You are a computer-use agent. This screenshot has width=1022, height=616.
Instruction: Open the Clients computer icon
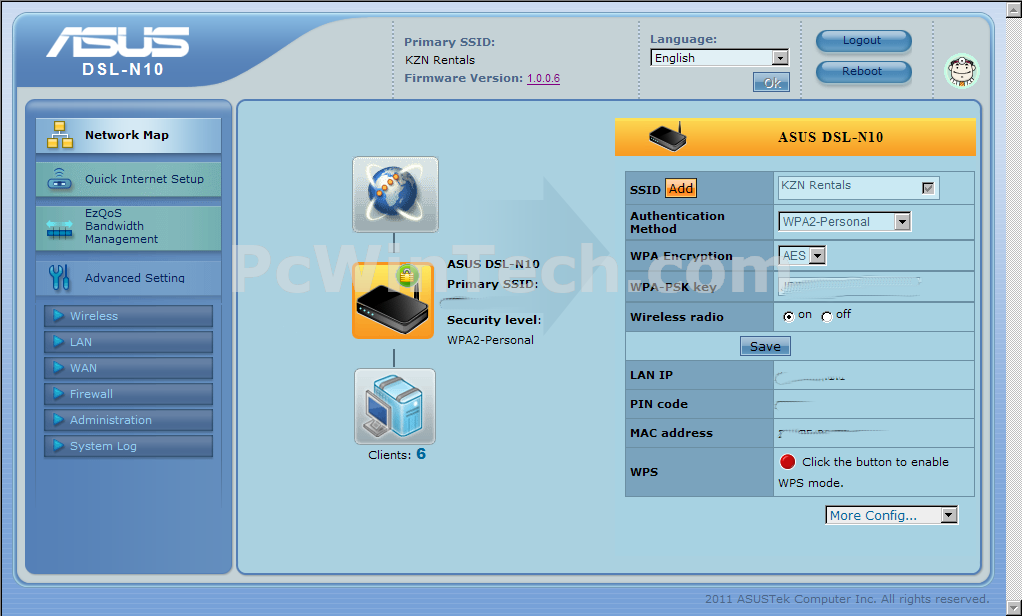pos(395,406)
